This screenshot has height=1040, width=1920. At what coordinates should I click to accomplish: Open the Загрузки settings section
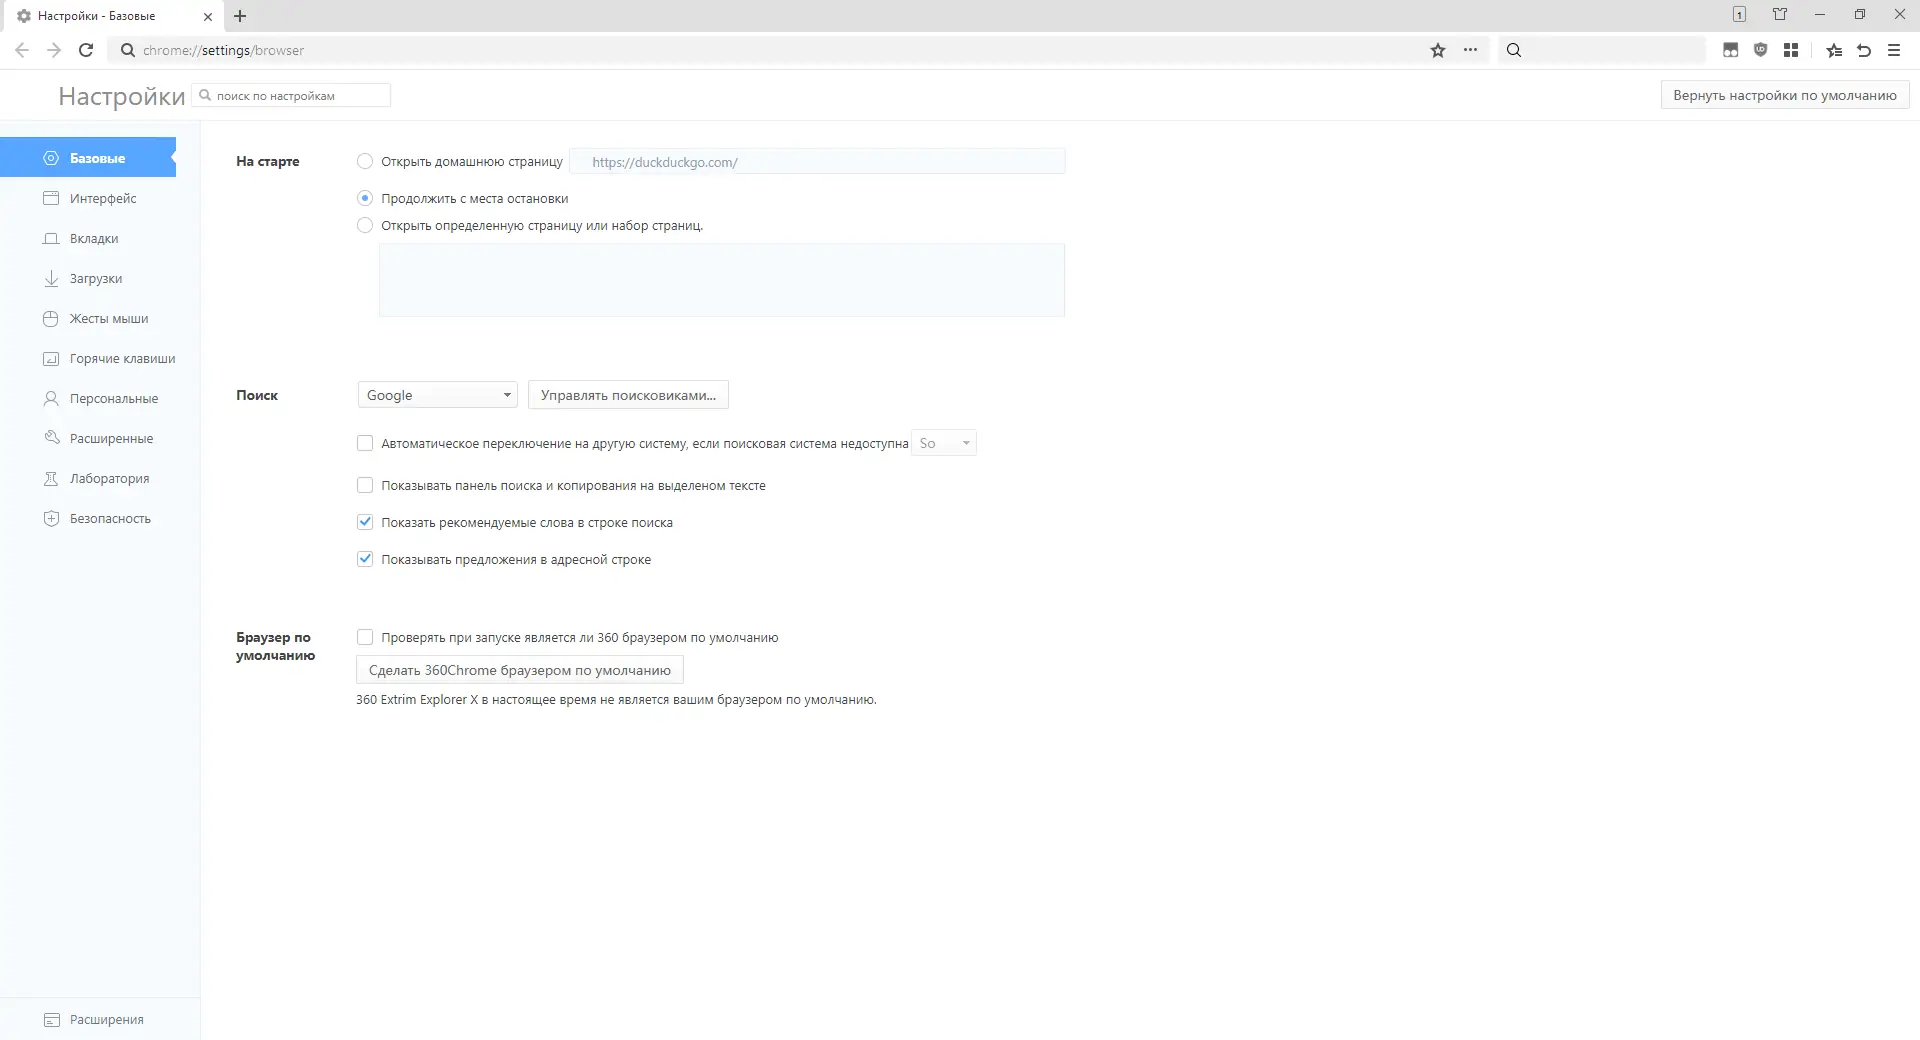pyautogui.click(x=96, y=279)
